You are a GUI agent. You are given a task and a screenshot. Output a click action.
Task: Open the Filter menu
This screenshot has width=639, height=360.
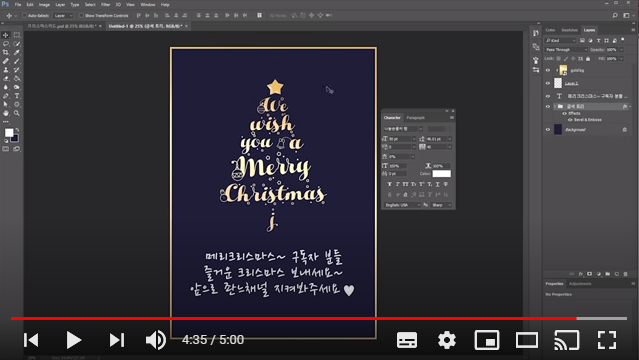(x=106, y=4)
